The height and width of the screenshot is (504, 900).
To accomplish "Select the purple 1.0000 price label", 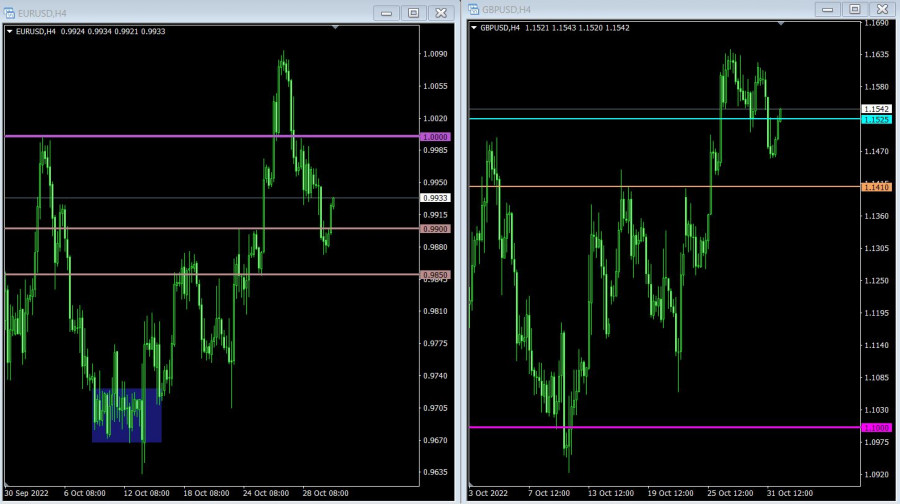I will (438, 136).
